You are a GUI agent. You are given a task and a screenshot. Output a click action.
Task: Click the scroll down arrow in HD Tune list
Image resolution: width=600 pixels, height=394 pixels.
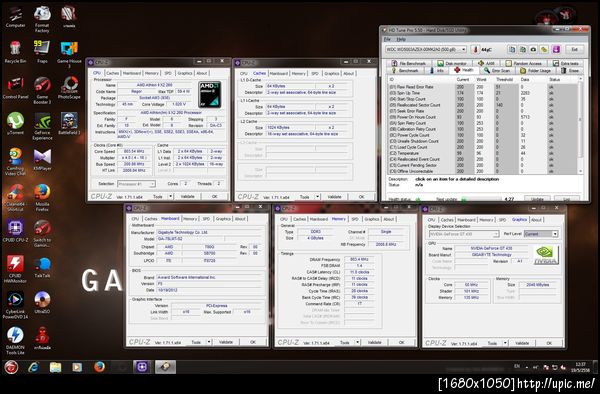[x=581, y=171]
